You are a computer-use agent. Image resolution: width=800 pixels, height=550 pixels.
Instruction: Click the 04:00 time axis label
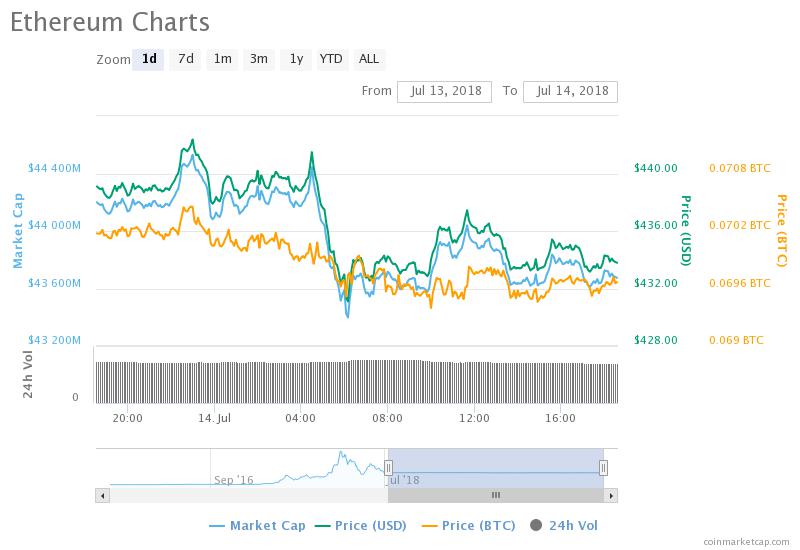(301, 418)
